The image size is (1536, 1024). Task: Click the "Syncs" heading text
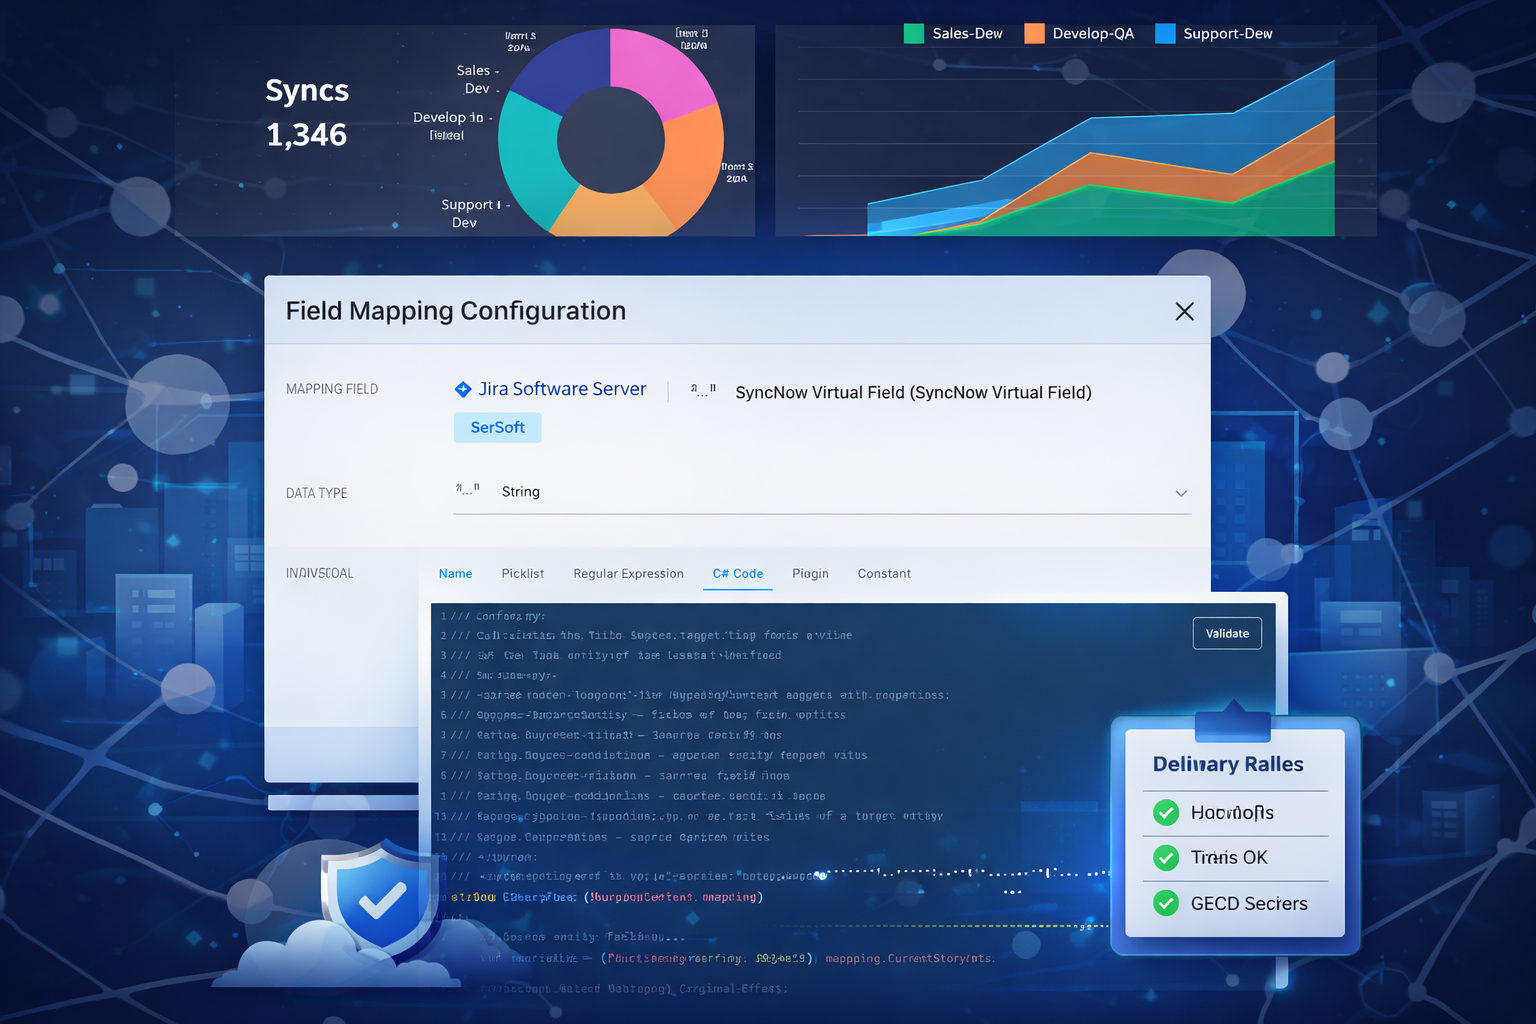307,91
